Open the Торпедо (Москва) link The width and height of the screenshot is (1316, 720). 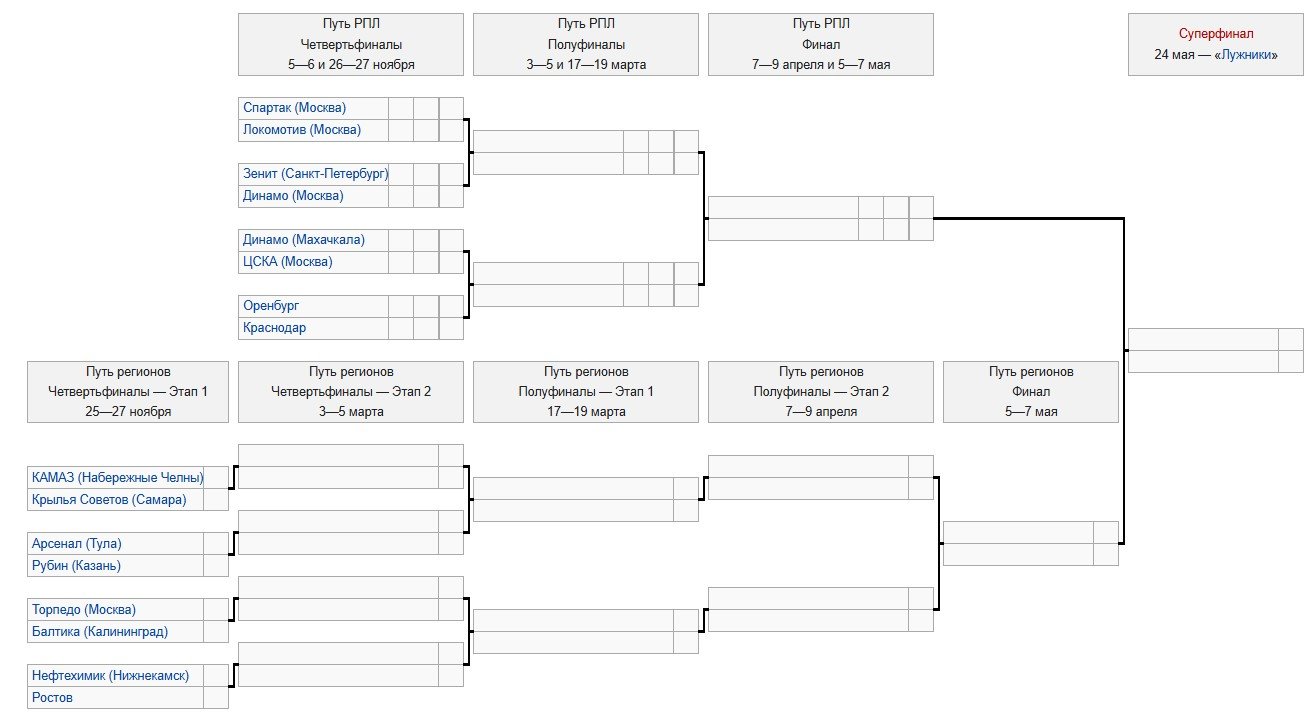coord(83,610)
